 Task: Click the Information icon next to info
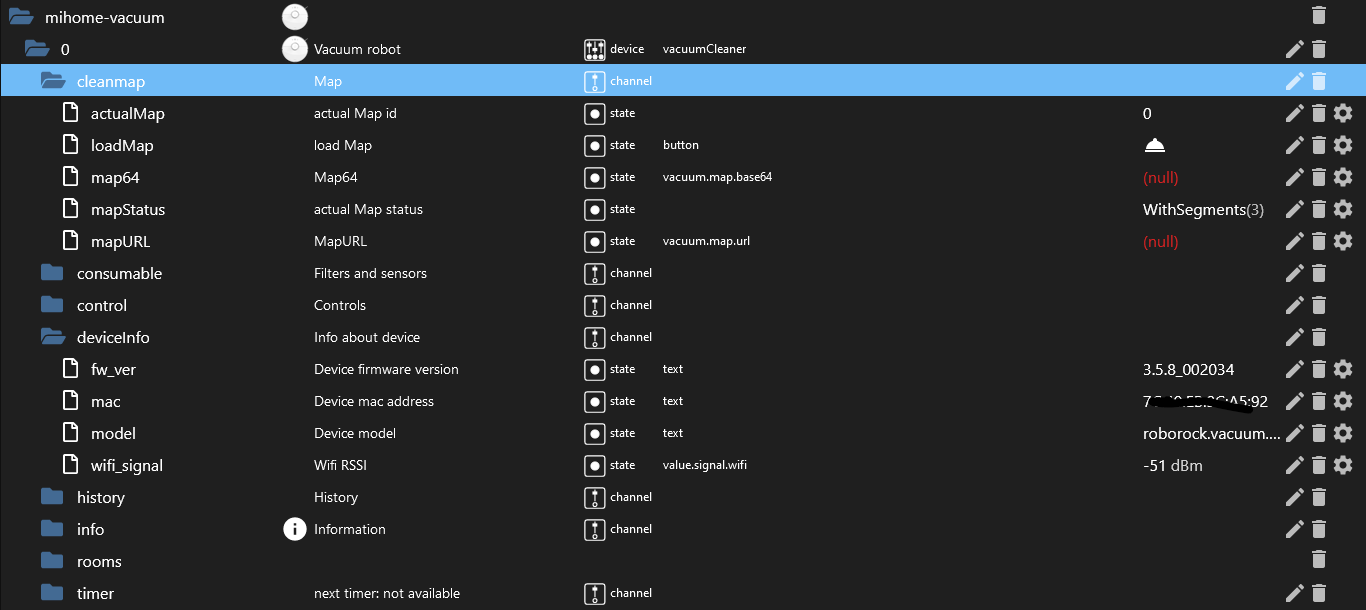tap(294, 529)
